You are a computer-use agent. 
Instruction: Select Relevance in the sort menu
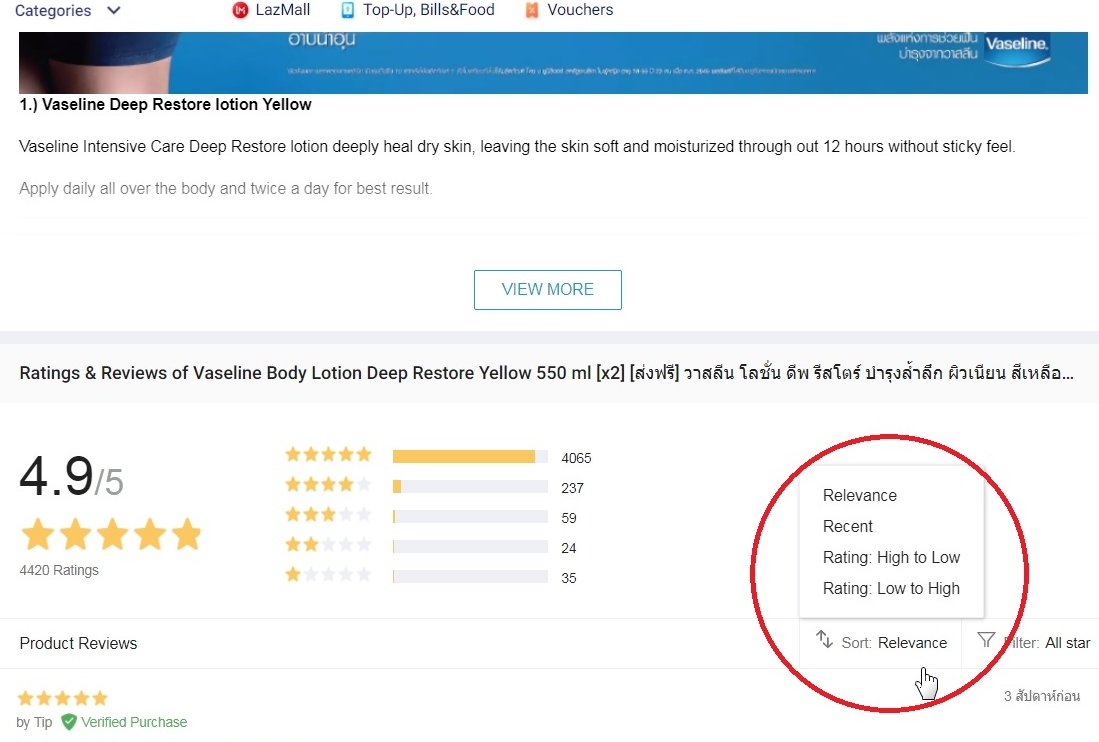tap(859, 495)
